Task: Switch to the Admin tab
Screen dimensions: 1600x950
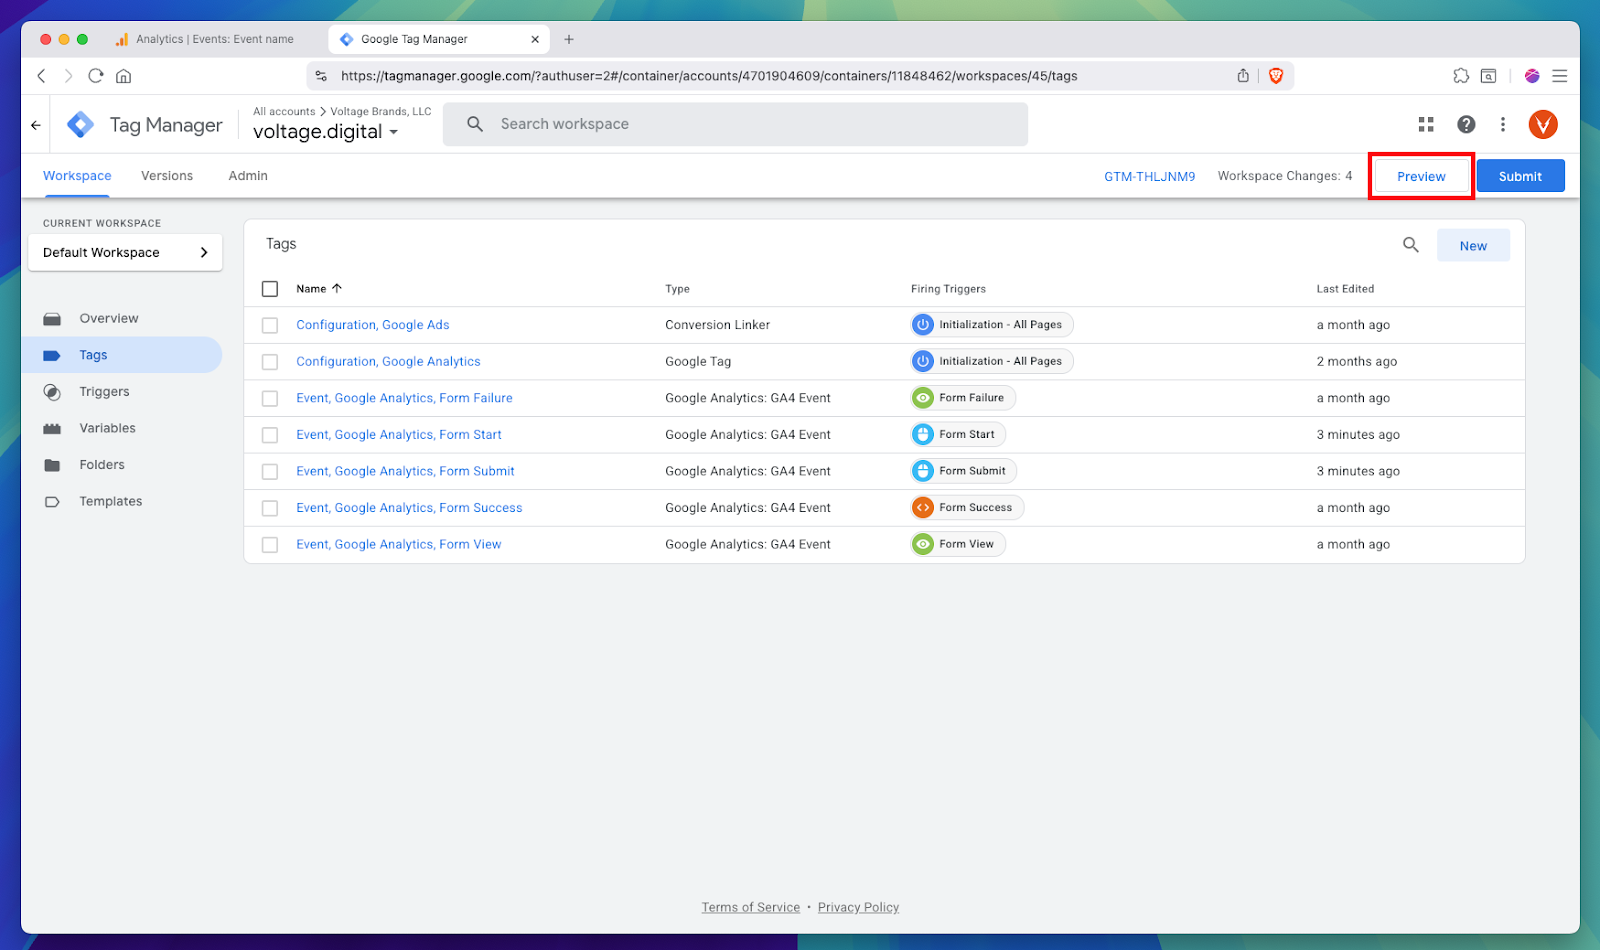Action: pos(248,176)
